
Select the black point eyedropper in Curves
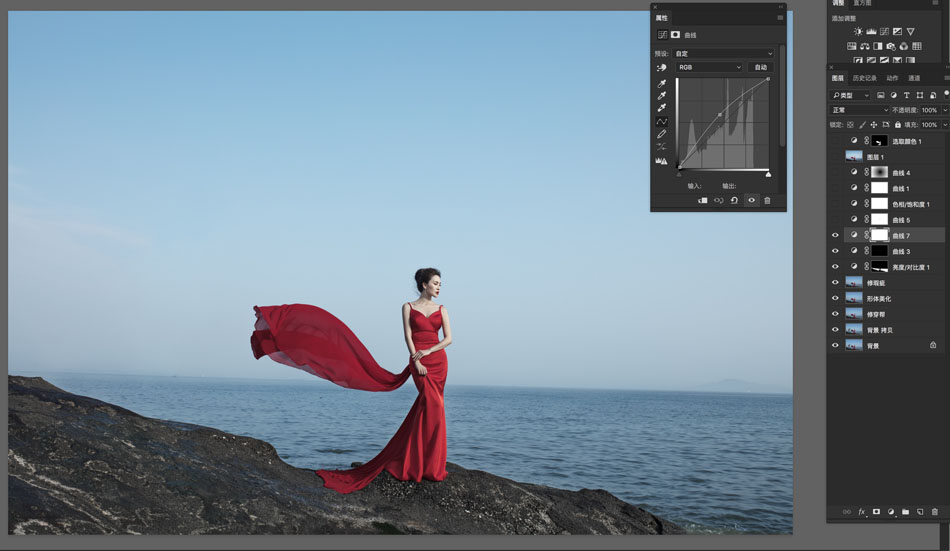[662, 83]
